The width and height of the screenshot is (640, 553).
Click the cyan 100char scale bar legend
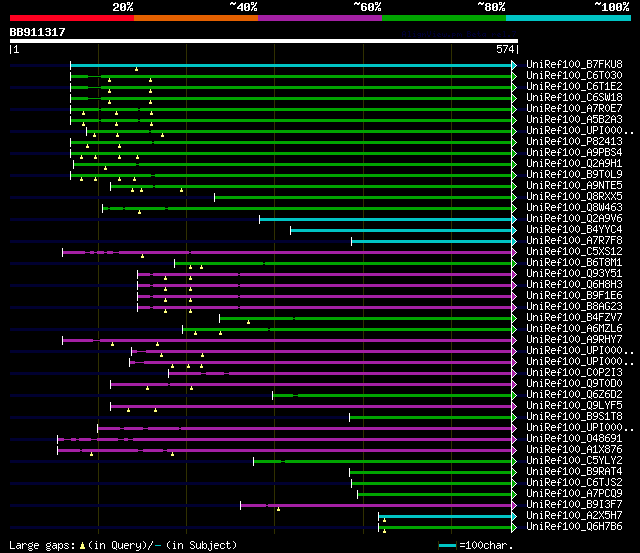[x=447, y=546]
